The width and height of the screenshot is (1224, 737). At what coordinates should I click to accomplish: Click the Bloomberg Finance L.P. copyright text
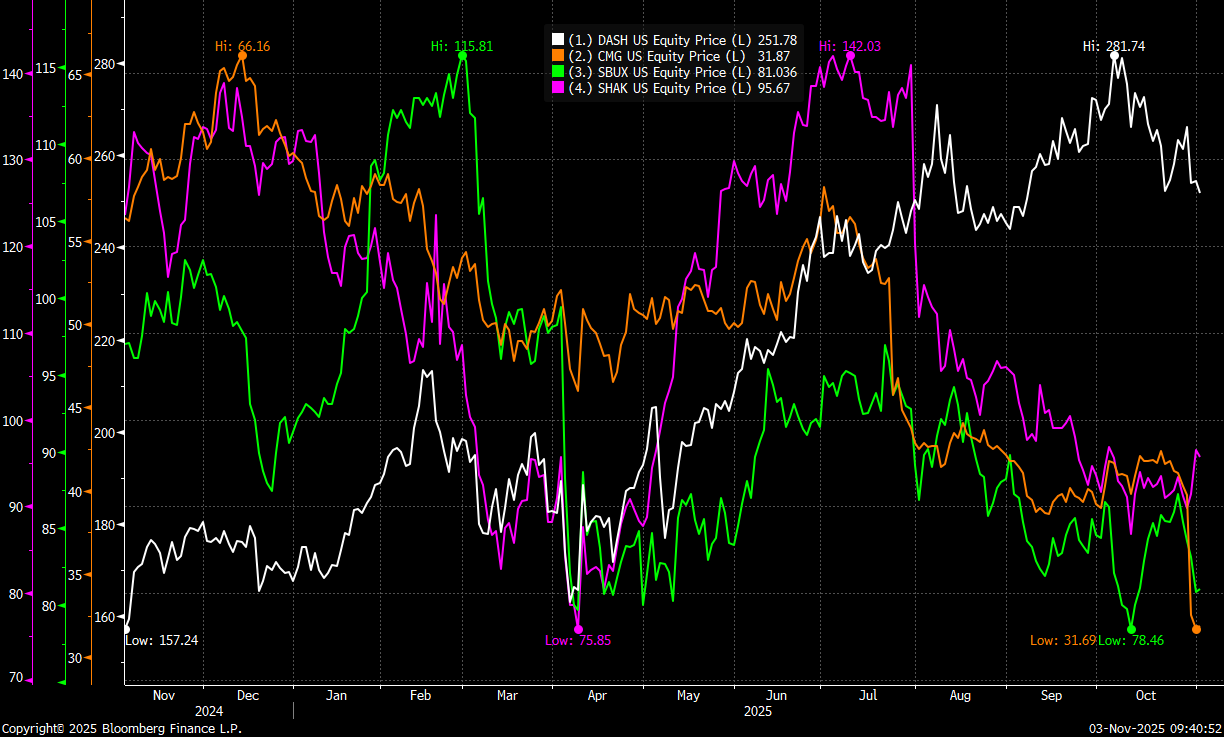click(121, 729)
